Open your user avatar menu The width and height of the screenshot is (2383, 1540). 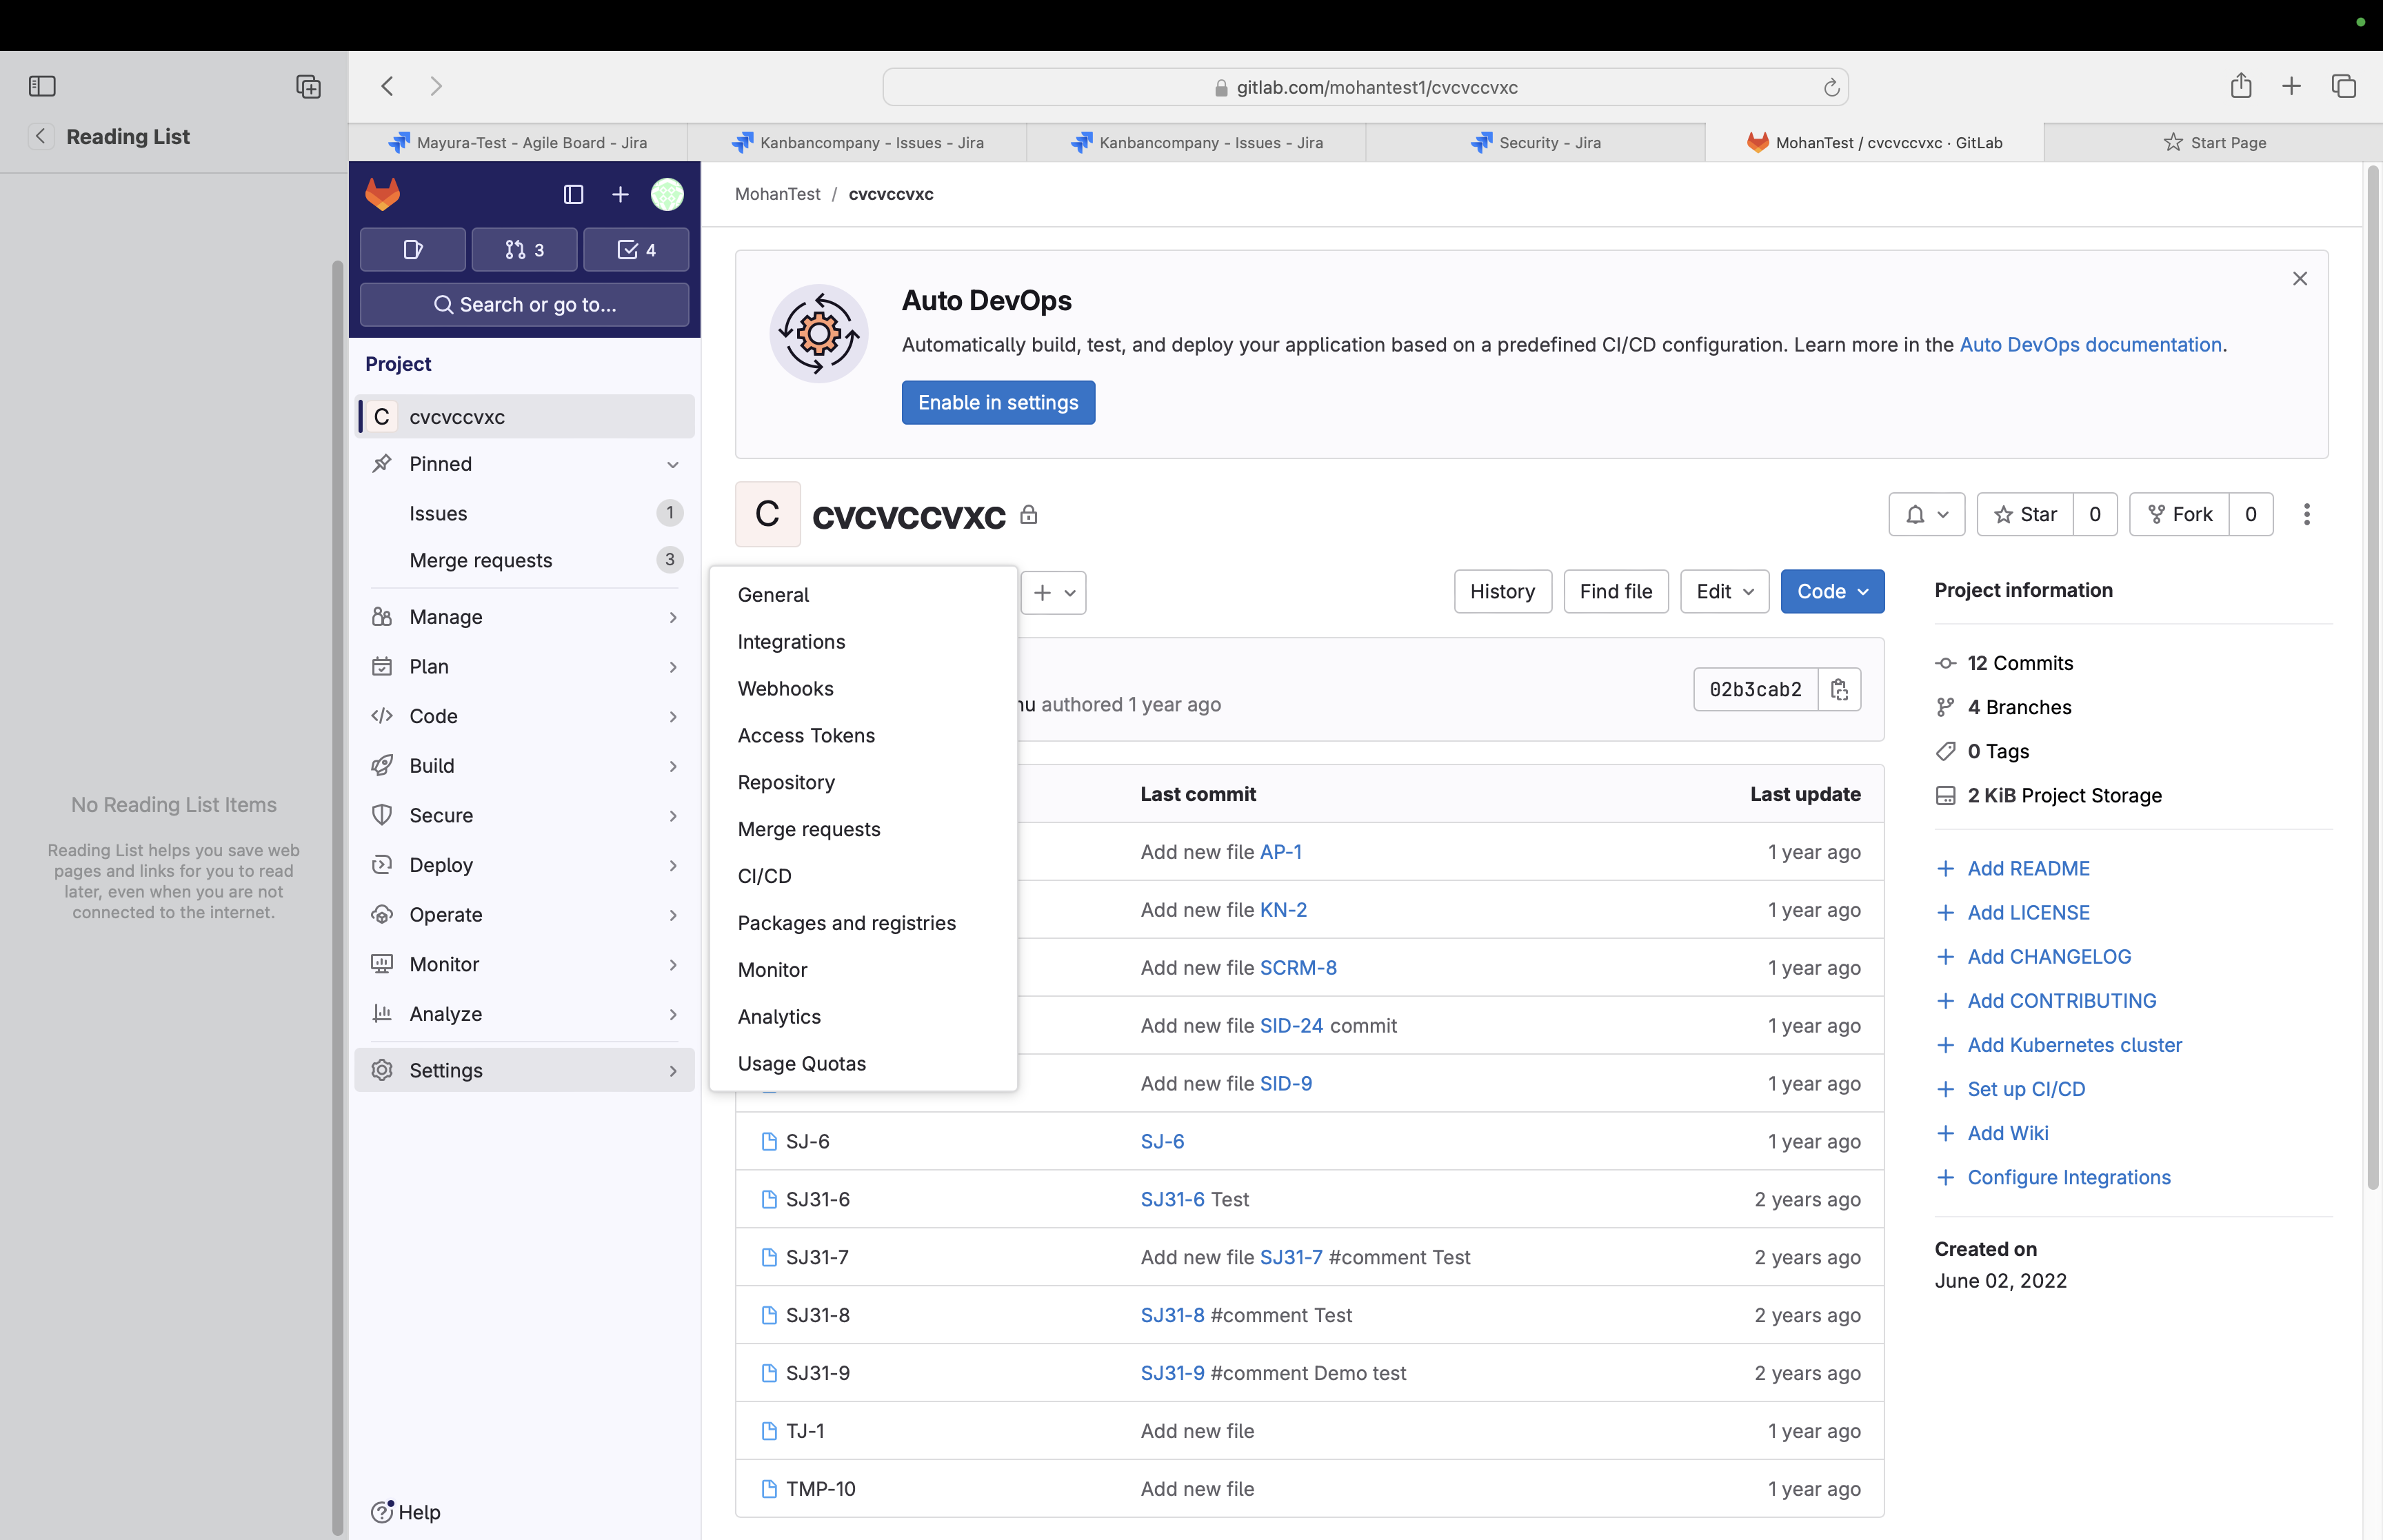click(x=667, y=194)
